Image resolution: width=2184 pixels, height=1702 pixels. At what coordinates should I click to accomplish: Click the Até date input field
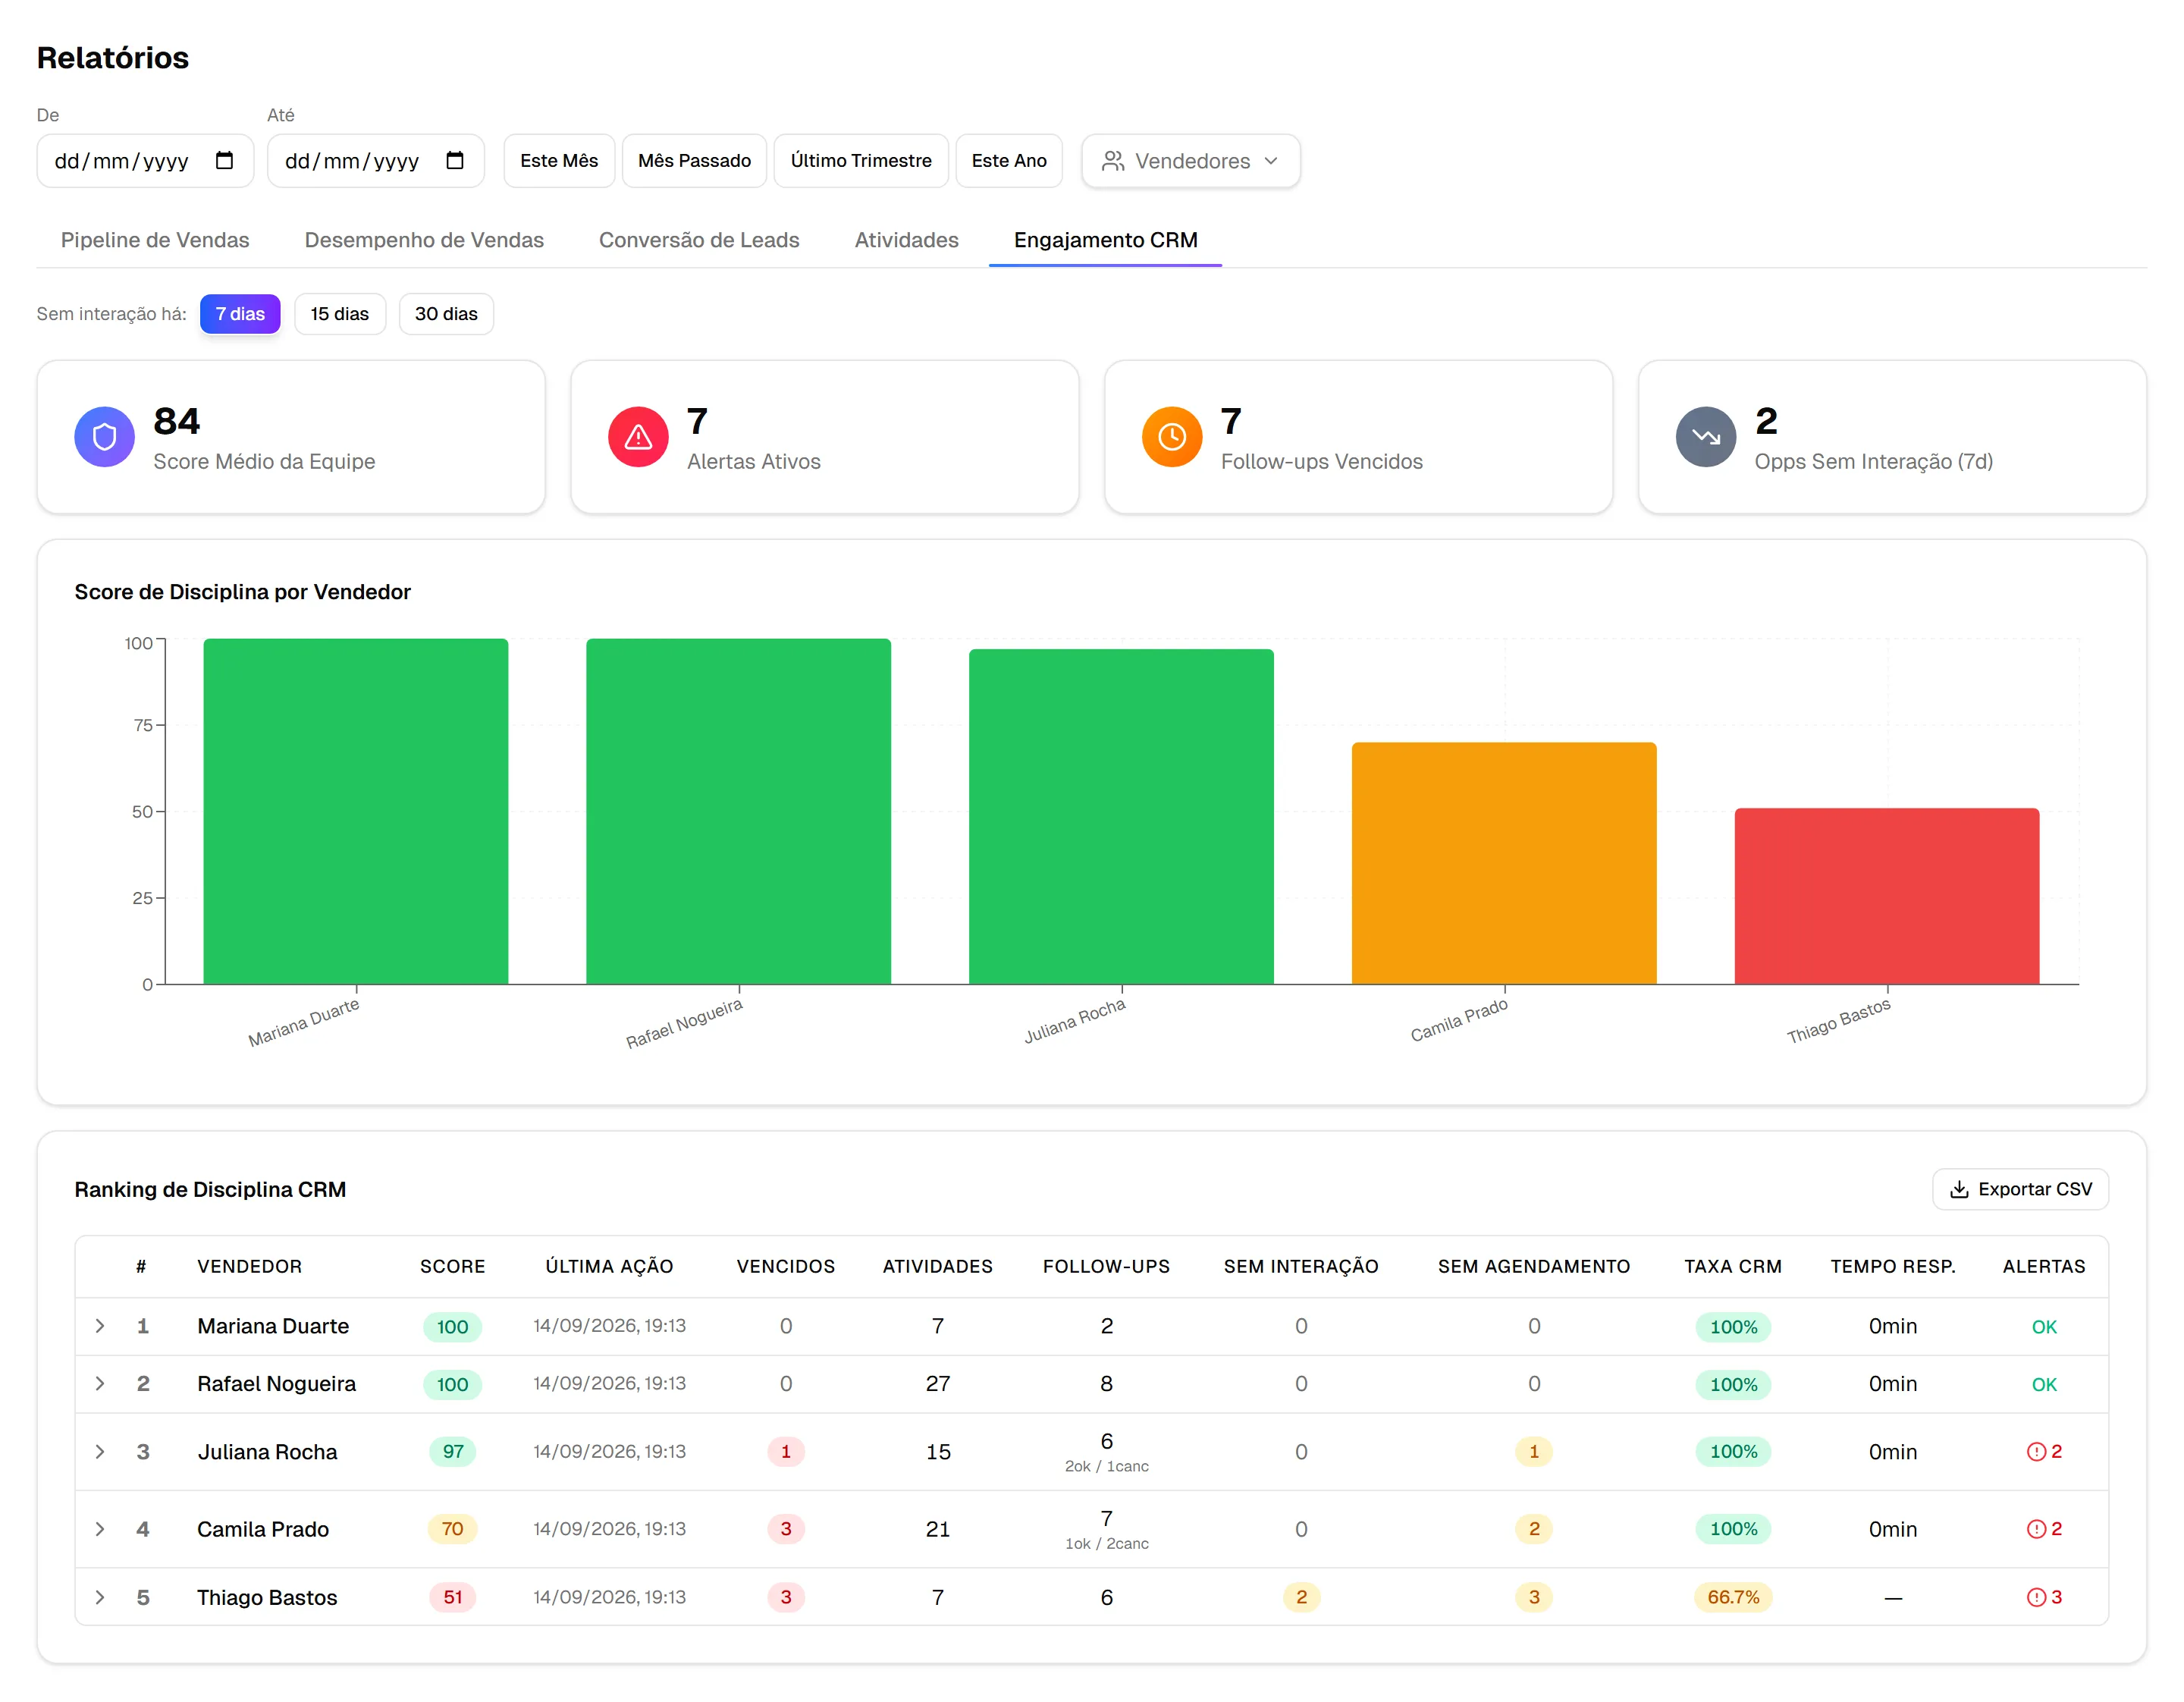(x=375, y=161)
